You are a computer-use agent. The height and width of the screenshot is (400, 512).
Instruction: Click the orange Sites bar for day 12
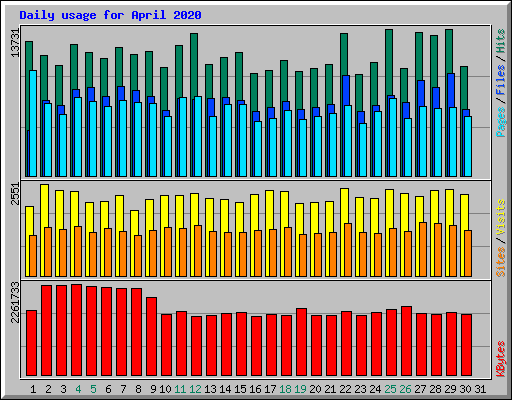tap(198, 251)
